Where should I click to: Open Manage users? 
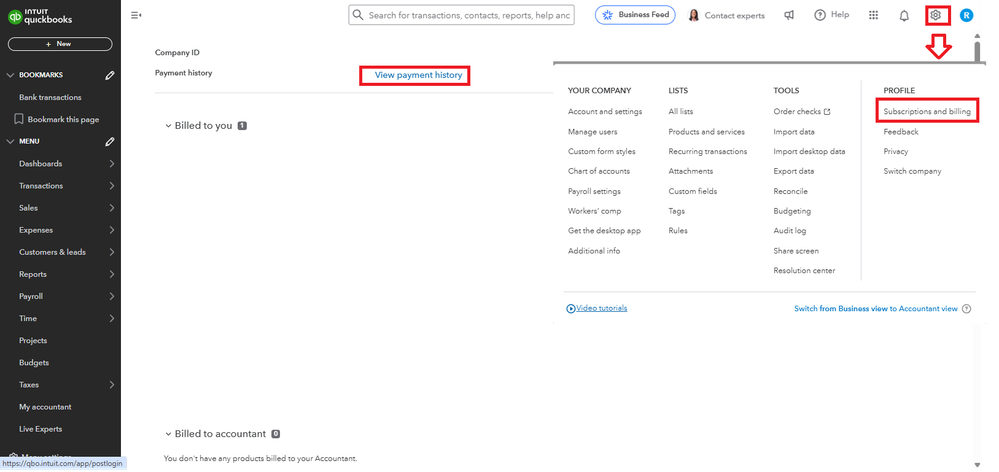(593, 132)
